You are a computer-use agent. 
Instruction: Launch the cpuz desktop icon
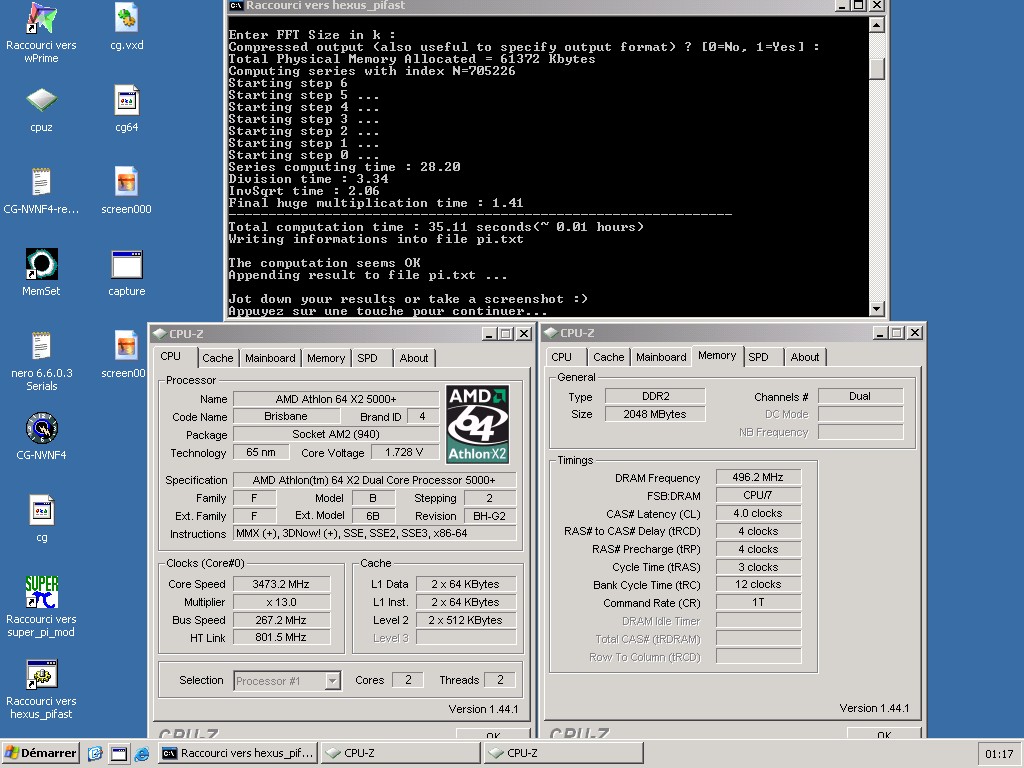pyautogui.click(x=41, y=101)
